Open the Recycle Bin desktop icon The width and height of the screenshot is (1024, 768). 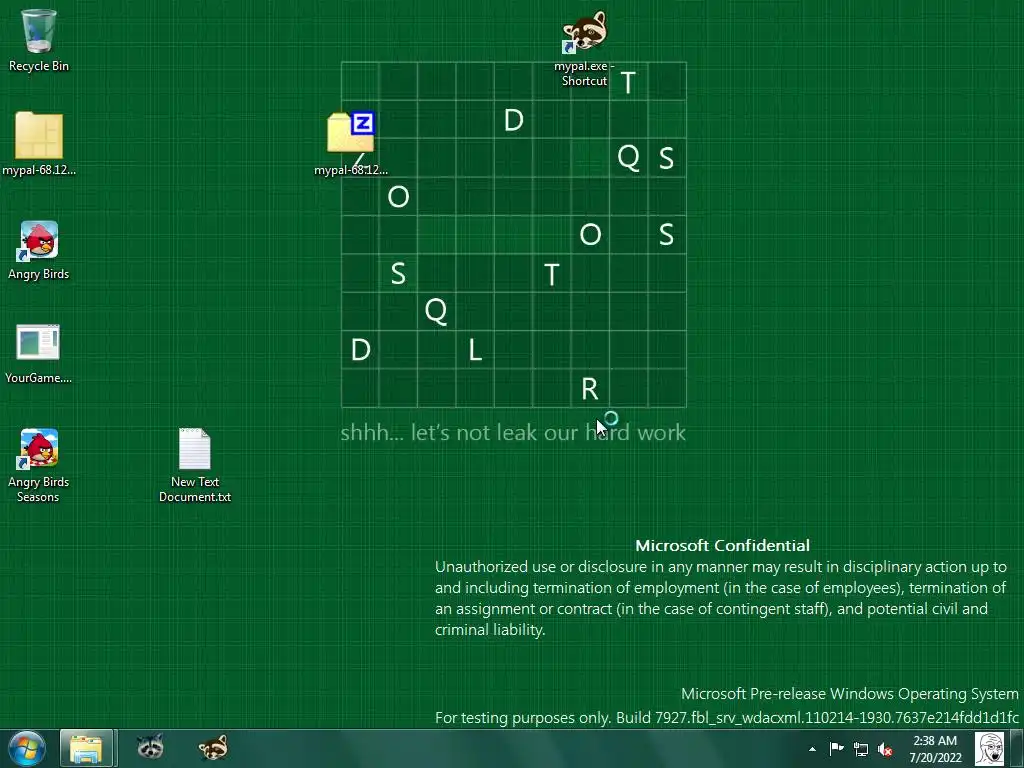pyautogui.click(x=39, y=39)
